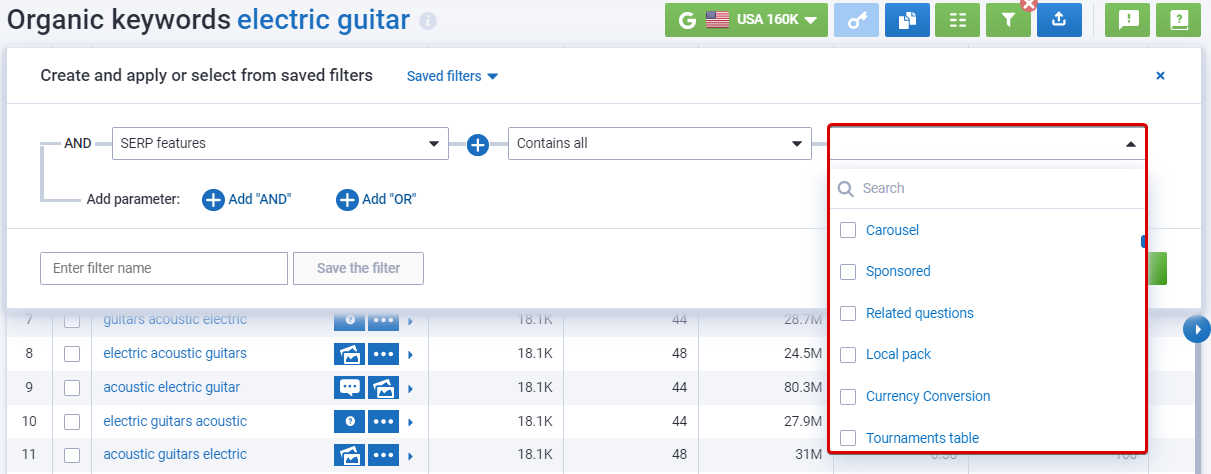Click the green funnel filter button
The height and width of the screenshot is (474, 1211).
(1007, 20)
